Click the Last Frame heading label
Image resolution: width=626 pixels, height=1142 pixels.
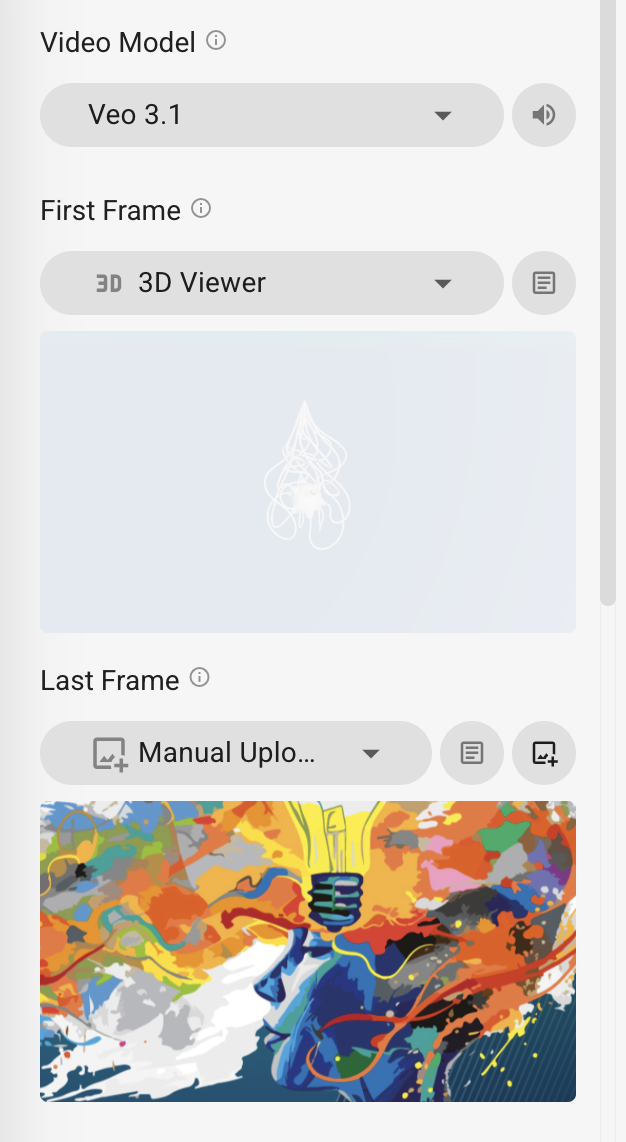click(x=110, y=680)
